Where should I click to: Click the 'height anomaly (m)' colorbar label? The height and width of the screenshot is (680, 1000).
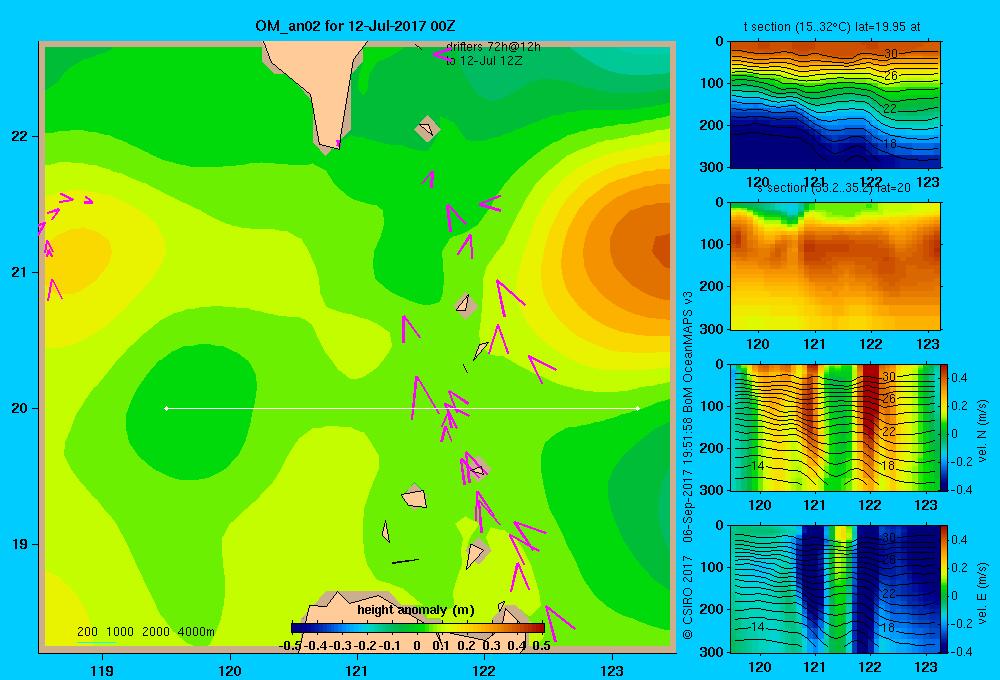point(416,610)
